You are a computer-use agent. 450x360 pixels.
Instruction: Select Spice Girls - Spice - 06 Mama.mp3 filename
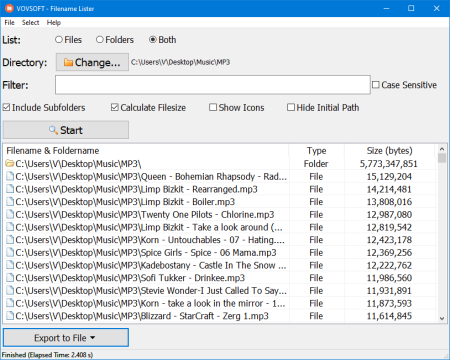(146, 252)
